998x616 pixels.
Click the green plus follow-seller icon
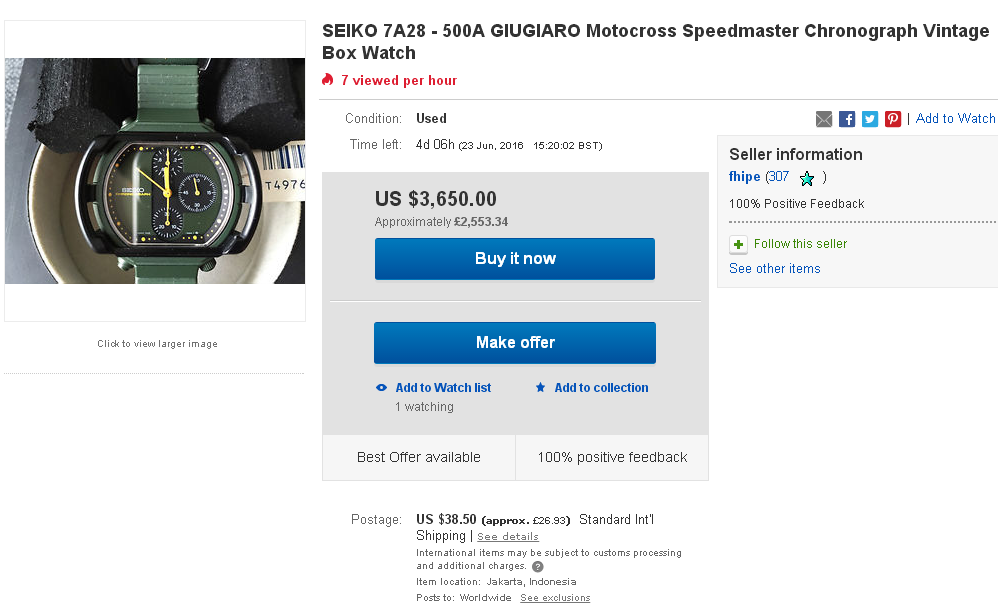(738, 244)
